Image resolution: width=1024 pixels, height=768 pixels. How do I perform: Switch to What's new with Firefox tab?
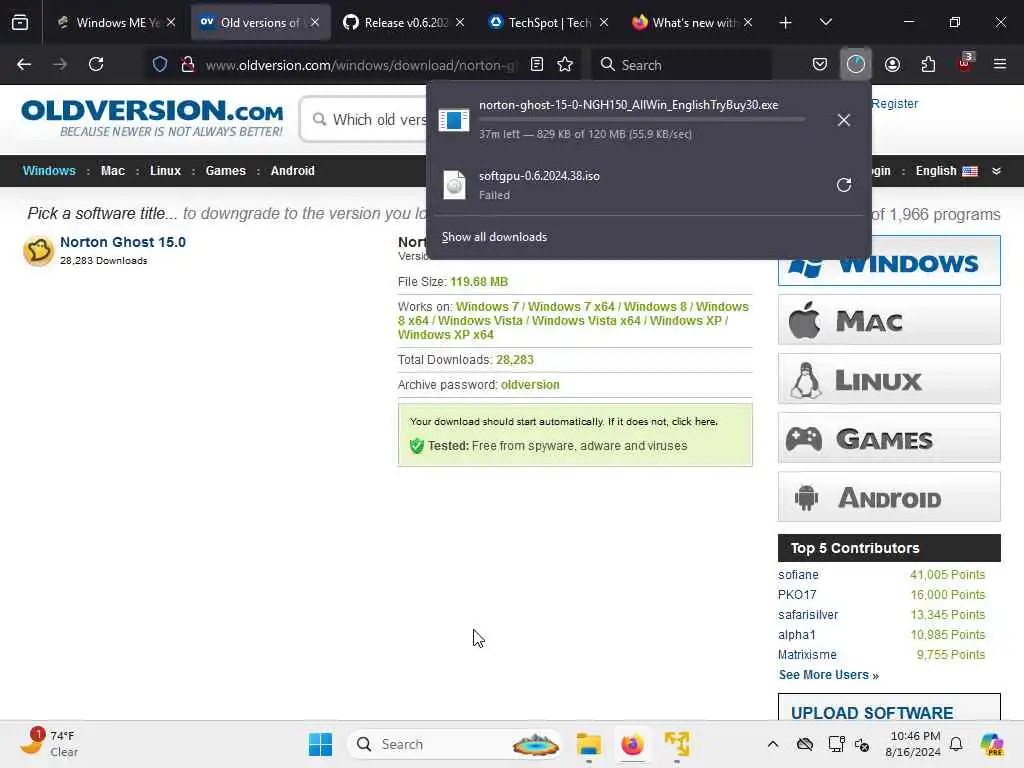coord(693,23)
